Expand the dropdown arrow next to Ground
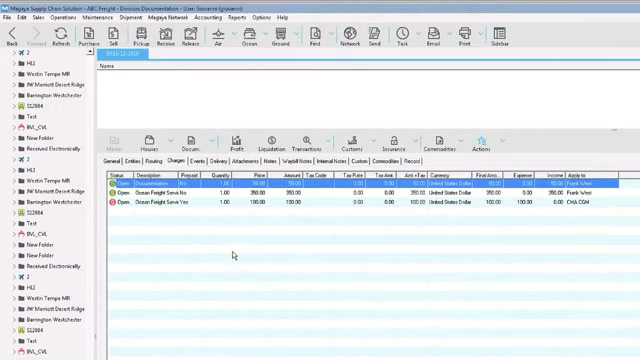 pos(296,33)
